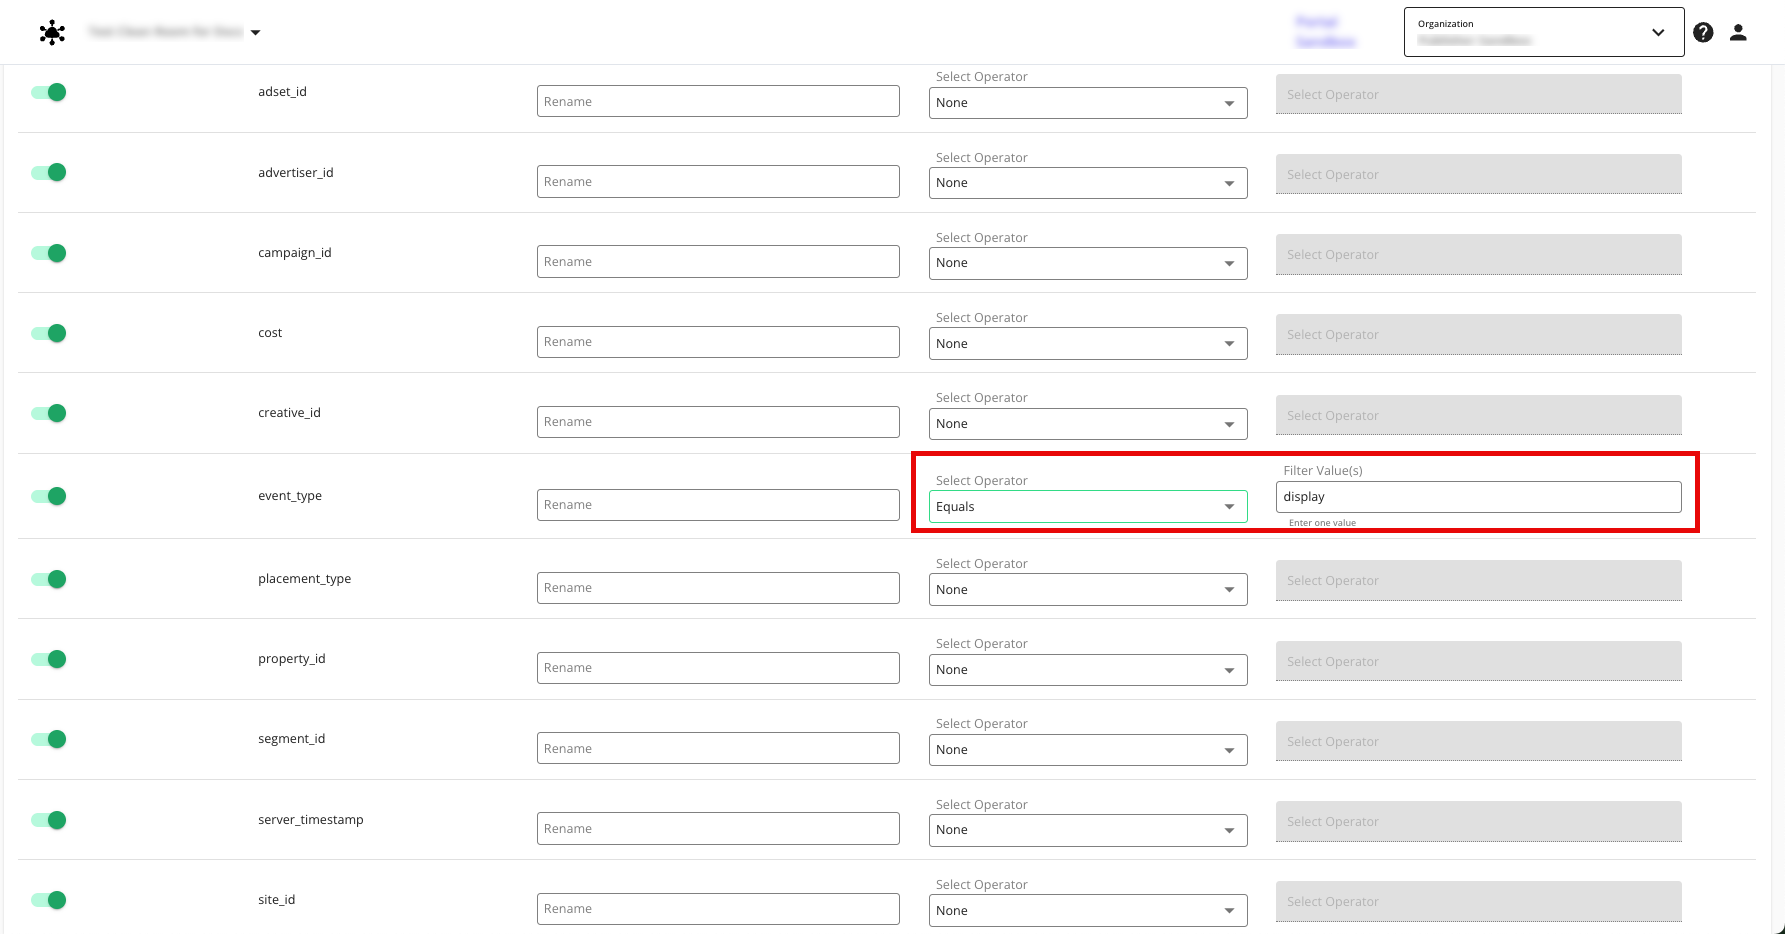This screenshot has height=934, width=1785.
Task: Focus the Rename input for creative_id
Action: click(x=717, y=422)
